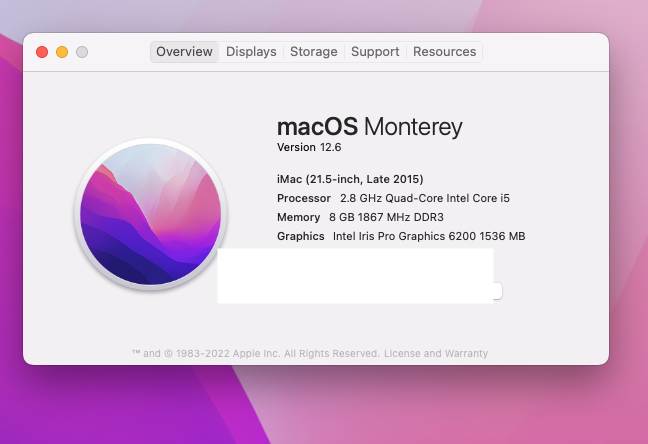The width and height of the screenshot is (648, 444).
Task: Click the Processor 2.8 GHz Quad-Core line
Action: tap(393, 198)
